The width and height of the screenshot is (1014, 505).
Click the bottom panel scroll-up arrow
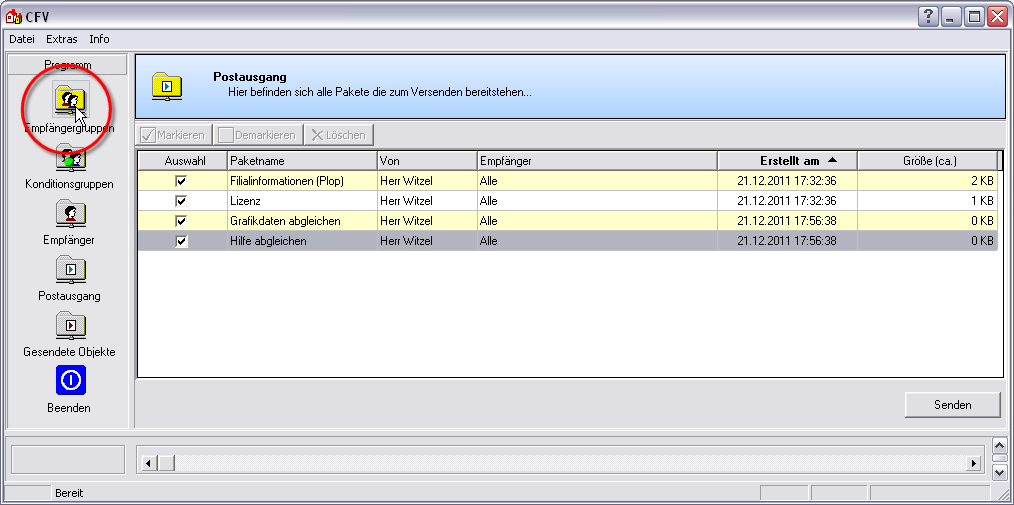999,445
